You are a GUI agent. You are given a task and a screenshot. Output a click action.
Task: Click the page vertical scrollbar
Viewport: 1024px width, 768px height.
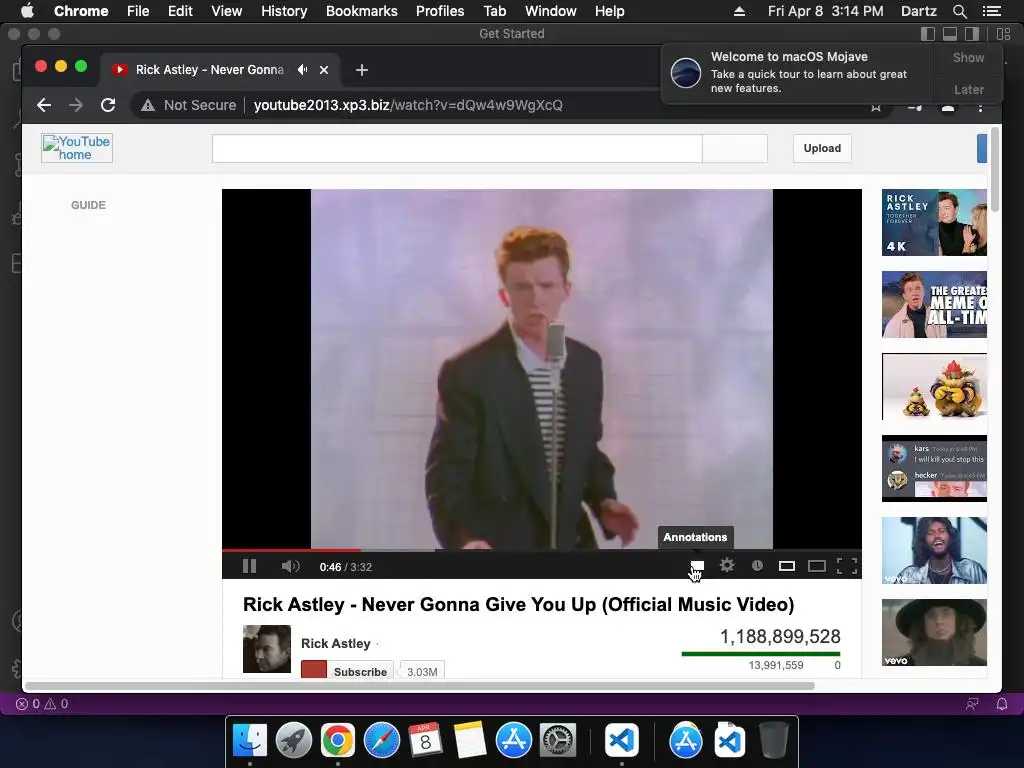(x=995, y=170)
